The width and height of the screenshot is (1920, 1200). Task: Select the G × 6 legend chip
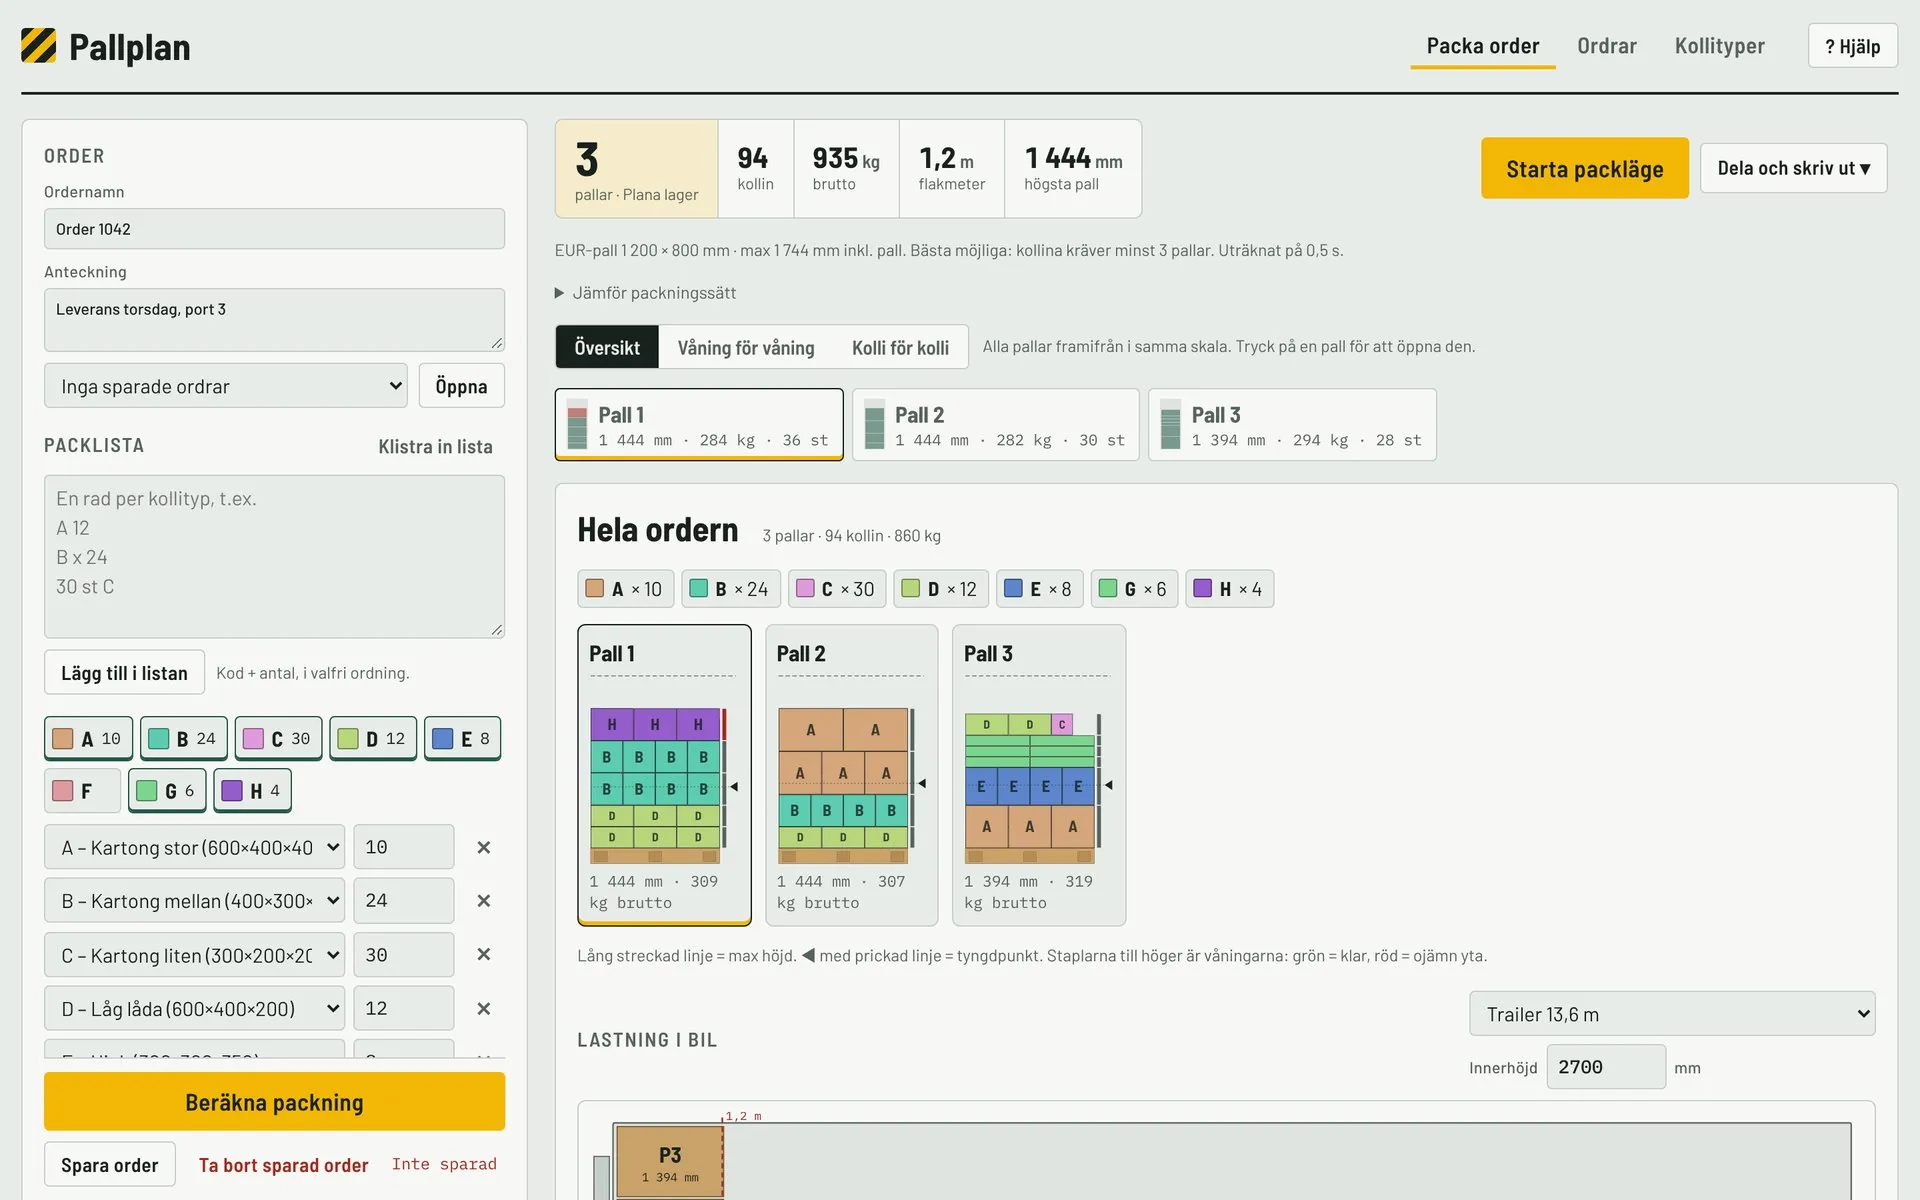(x=1134, y=589)
